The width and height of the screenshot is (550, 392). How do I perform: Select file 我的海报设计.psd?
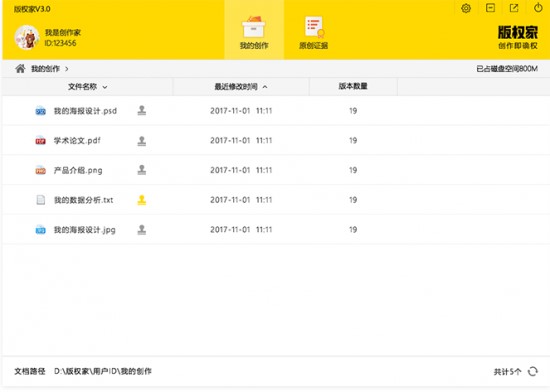(x=85, y=111)
